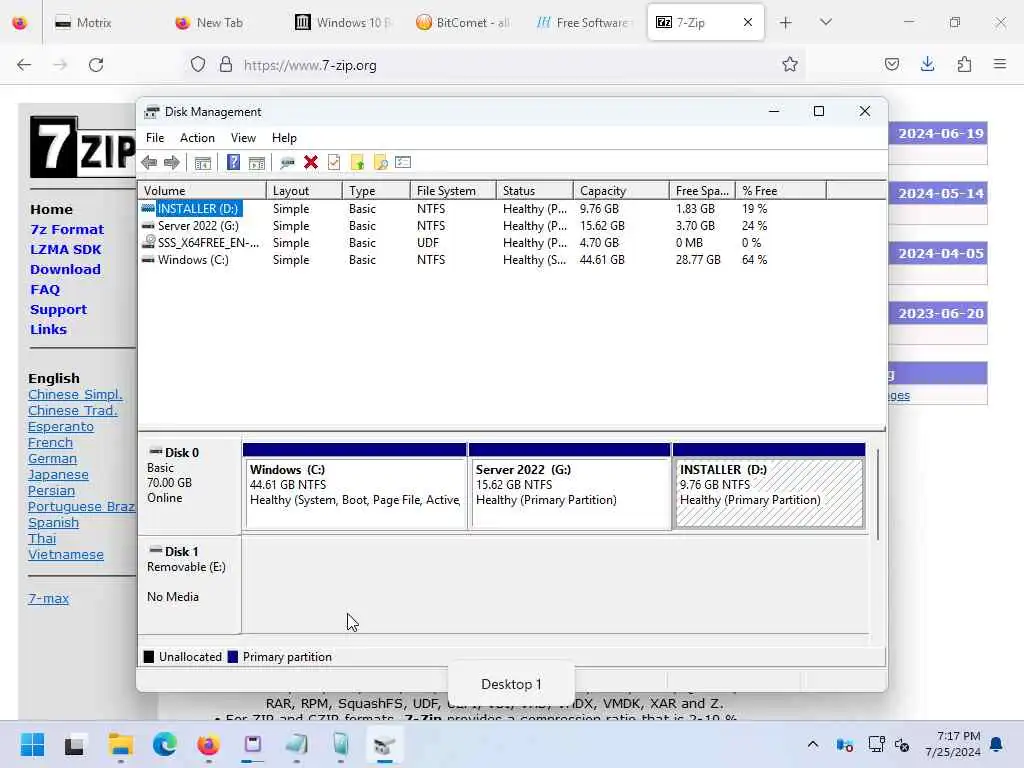1024x768 pixels.
Task: Click the Volume column header
Action: tap(202, 191)
